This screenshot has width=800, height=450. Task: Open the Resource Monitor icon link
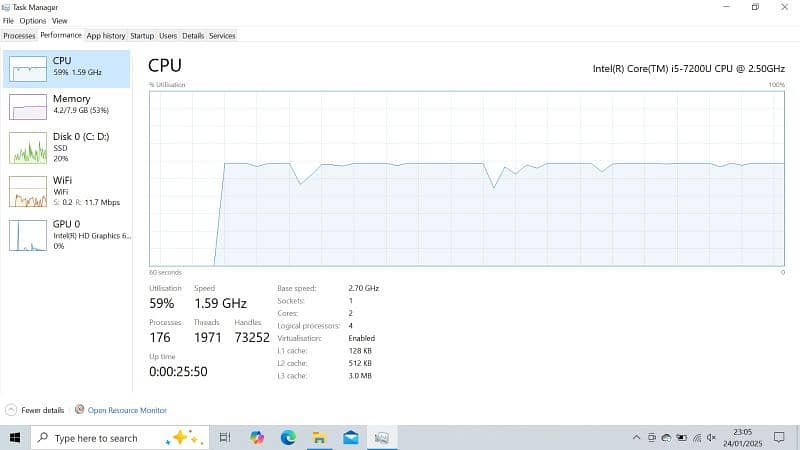coord(79,410)
